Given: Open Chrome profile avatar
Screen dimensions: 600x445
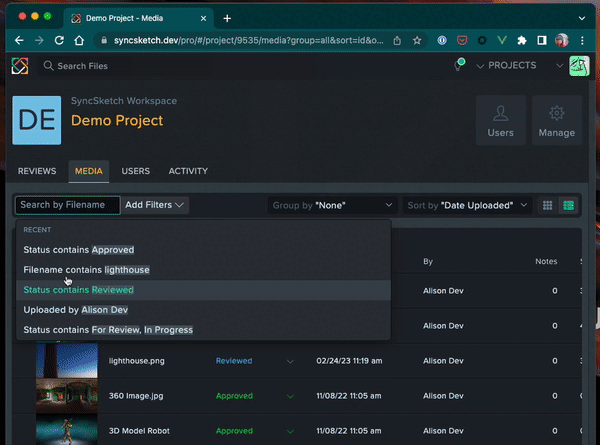Looking at the screenshot, I should [562, 40].
